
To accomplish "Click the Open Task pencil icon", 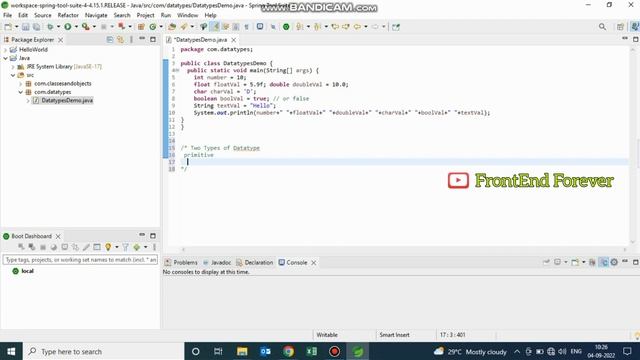I will click(184, 27).
